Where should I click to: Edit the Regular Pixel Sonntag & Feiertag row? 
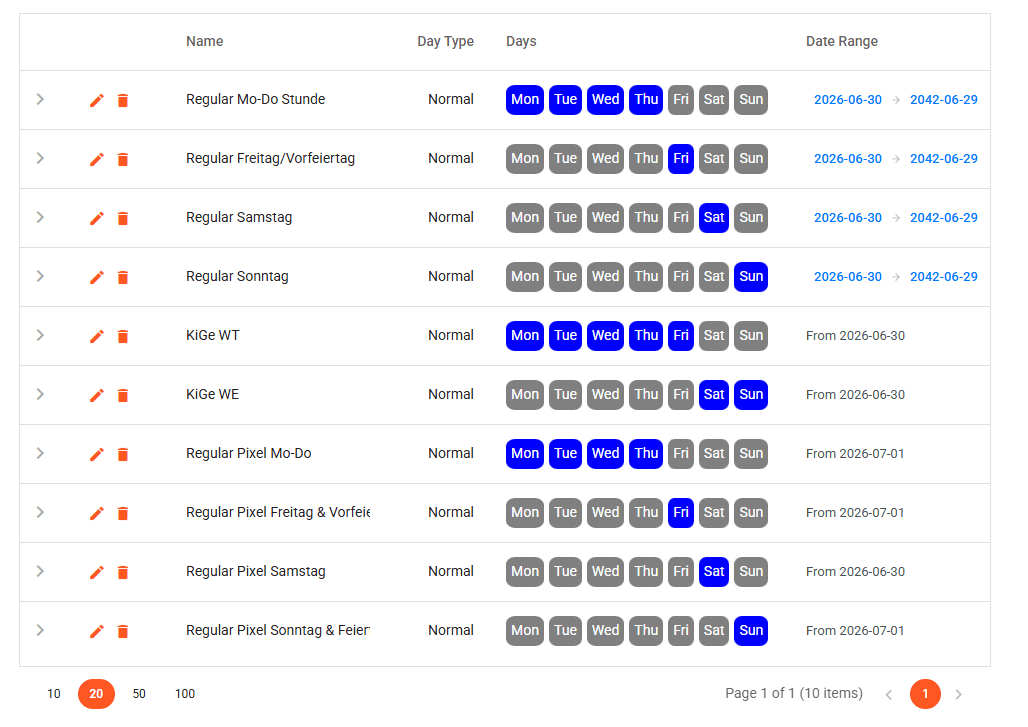(96, 631)
